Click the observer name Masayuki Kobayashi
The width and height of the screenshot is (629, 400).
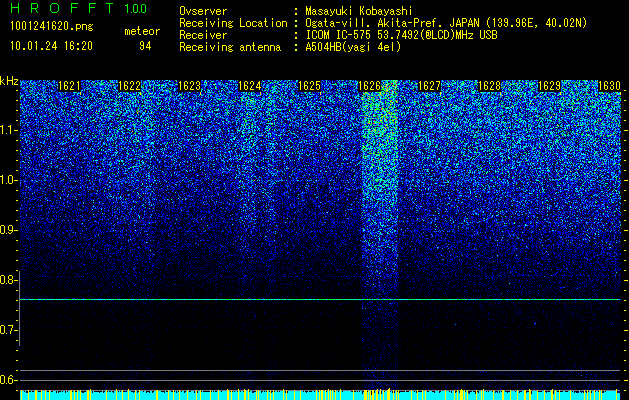tap(359, 11)
